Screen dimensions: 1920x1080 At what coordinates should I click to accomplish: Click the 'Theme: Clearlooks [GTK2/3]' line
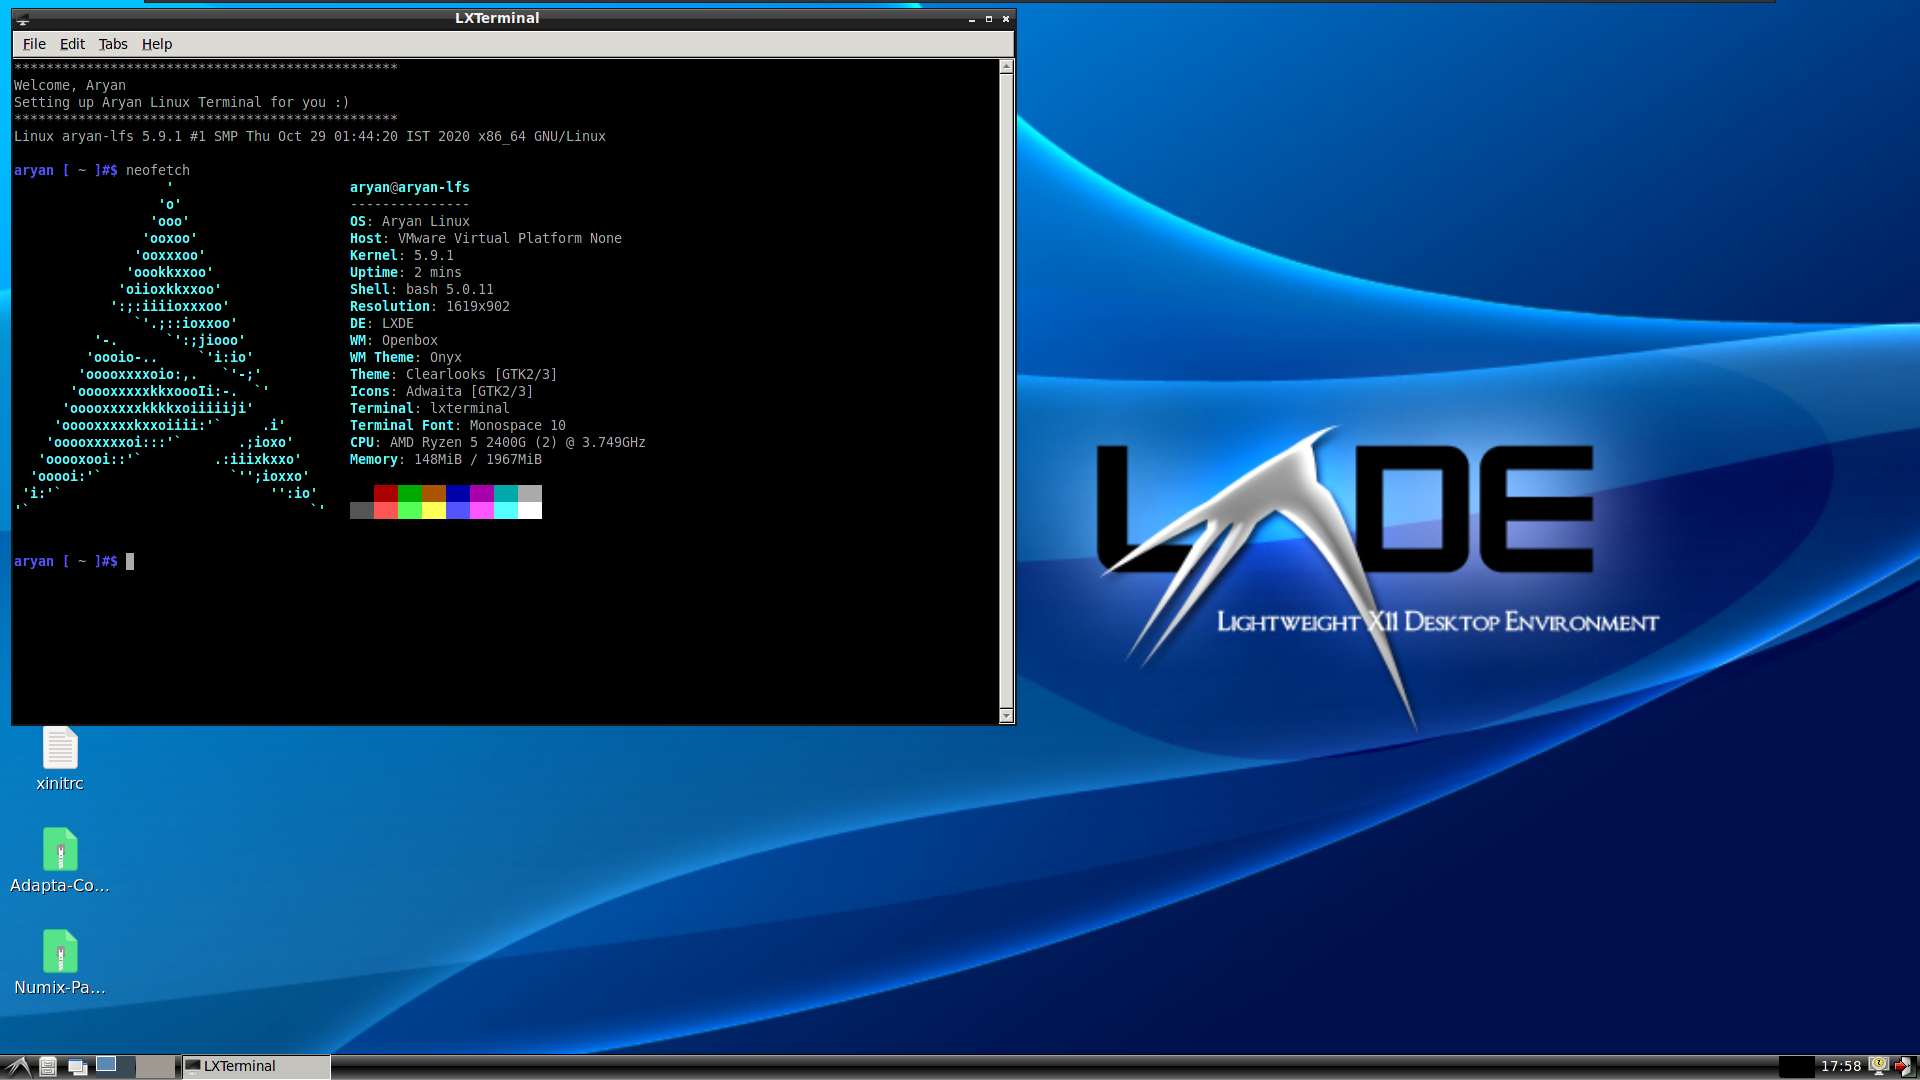[454, 374]
